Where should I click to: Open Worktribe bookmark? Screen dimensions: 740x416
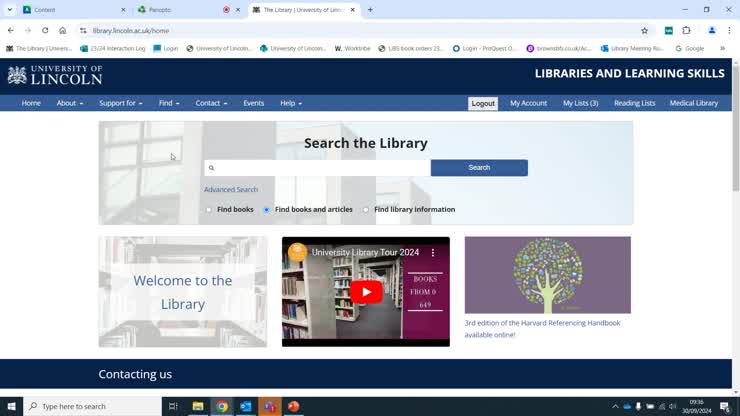click(x=353, y=48)
